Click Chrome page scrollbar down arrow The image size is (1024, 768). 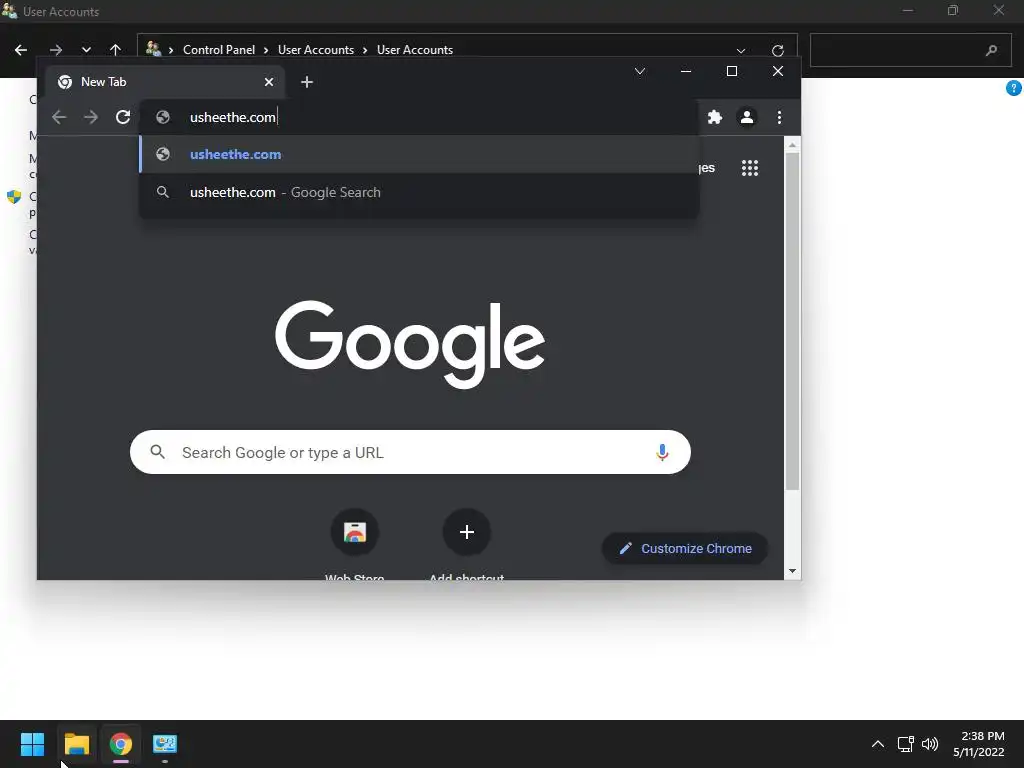[792, 571]
